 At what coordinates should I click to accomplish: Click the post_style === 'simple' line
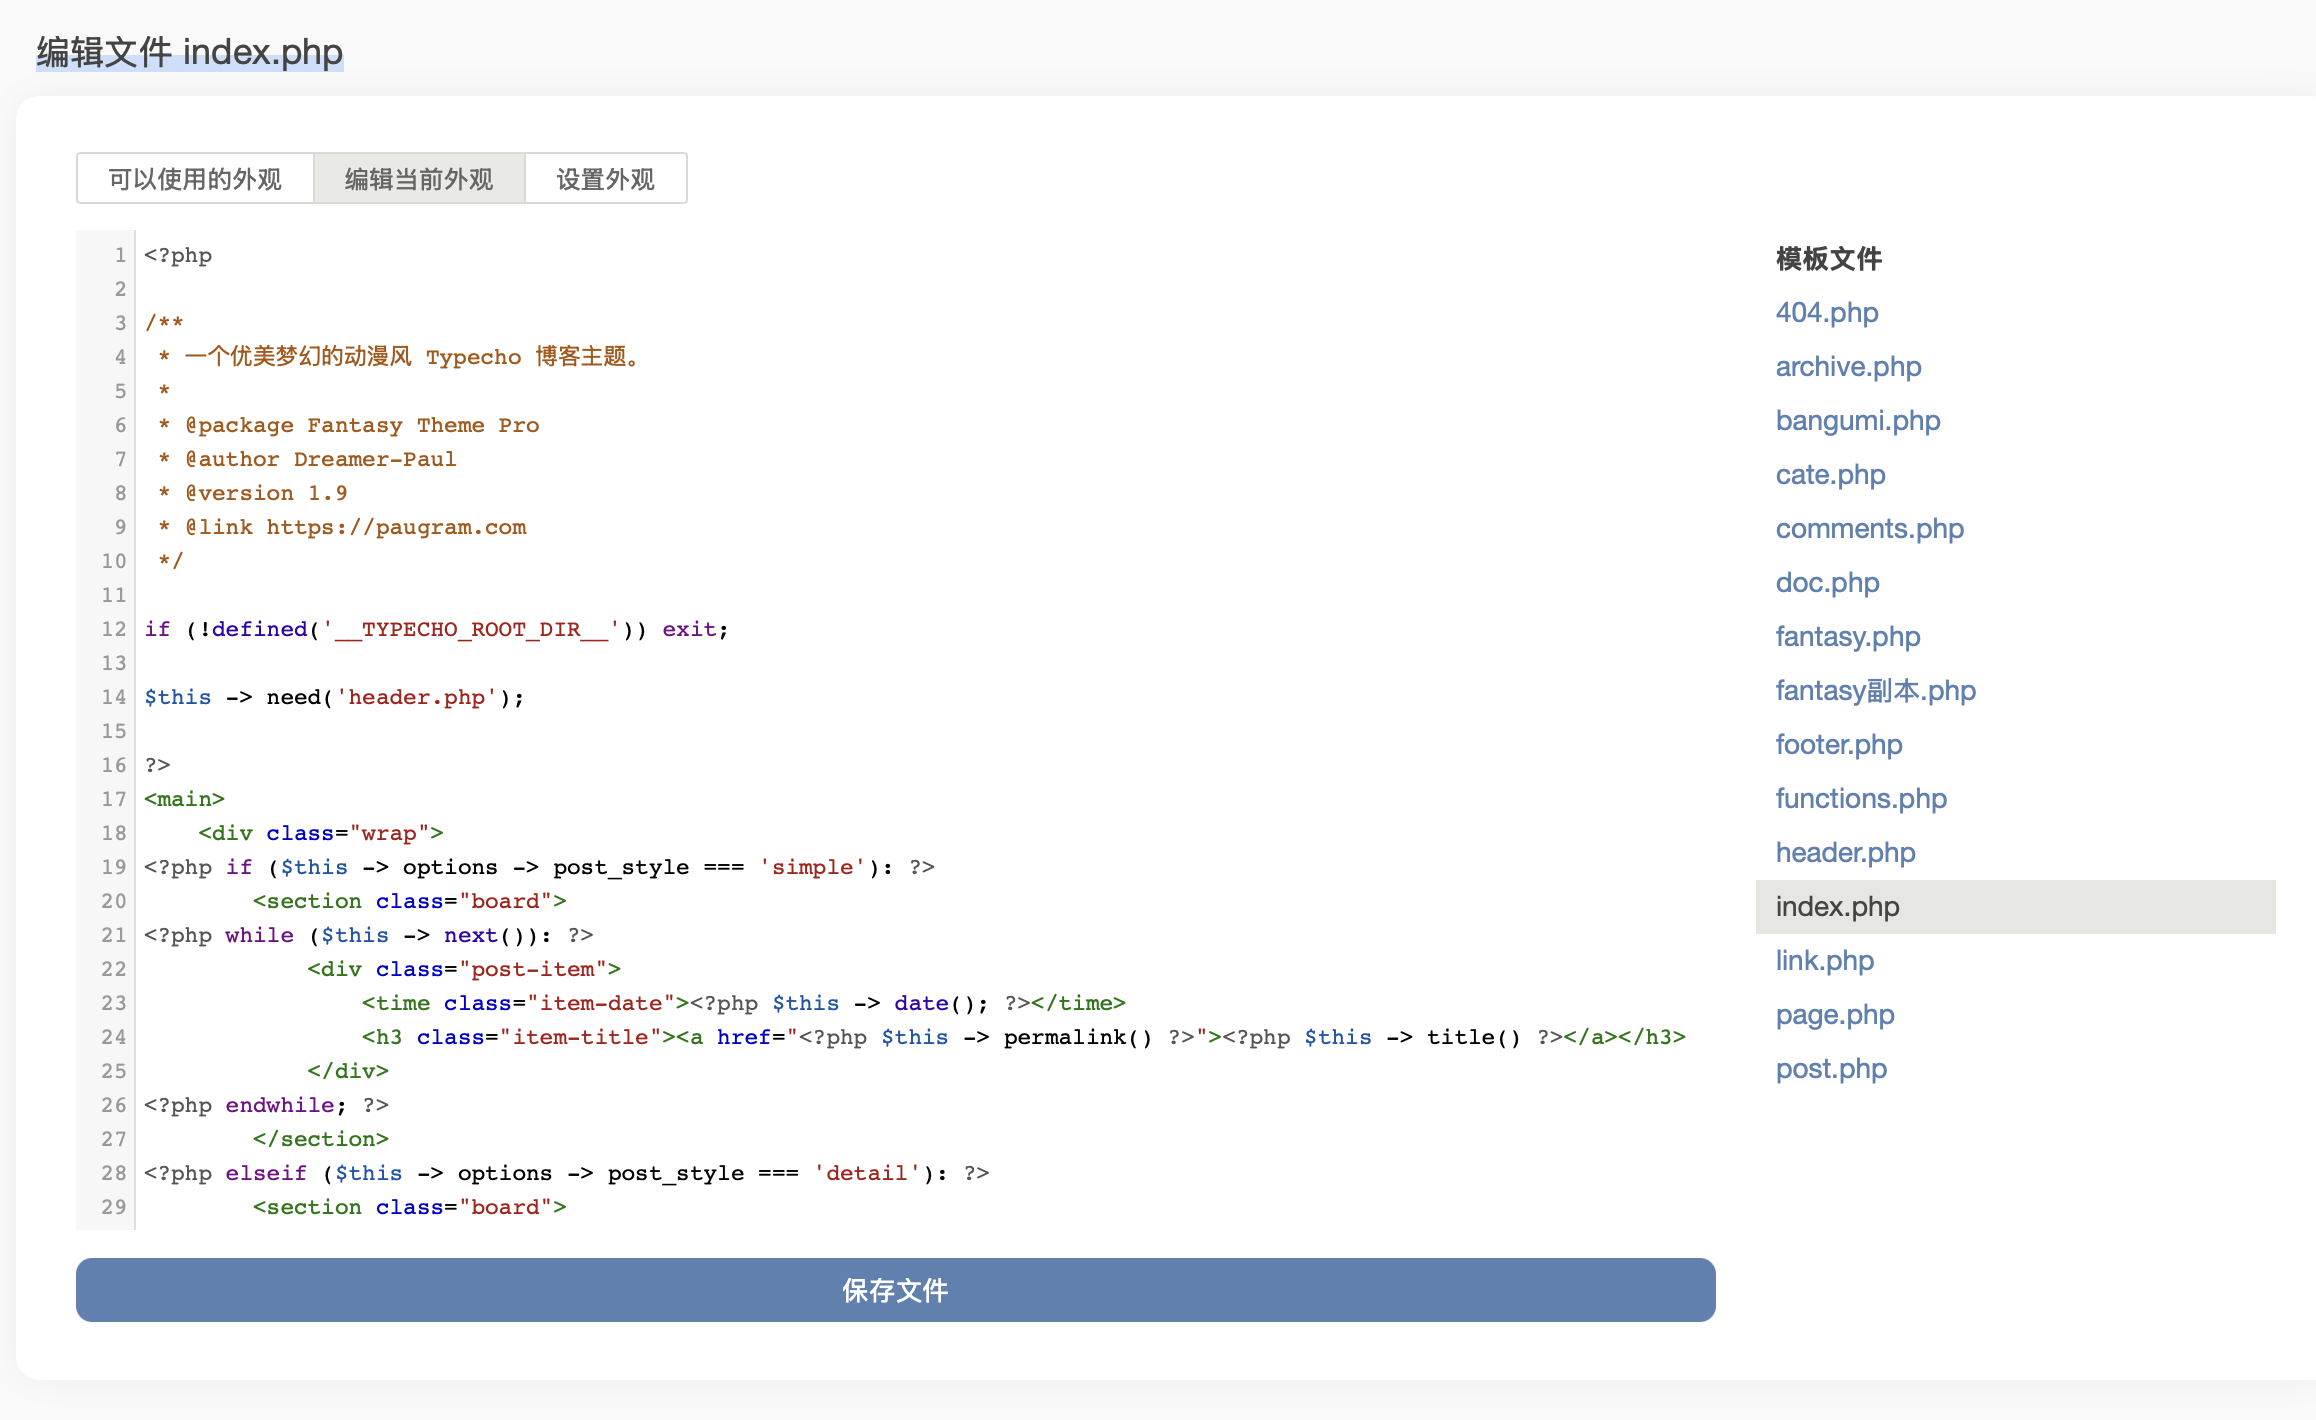click(539, 867)
